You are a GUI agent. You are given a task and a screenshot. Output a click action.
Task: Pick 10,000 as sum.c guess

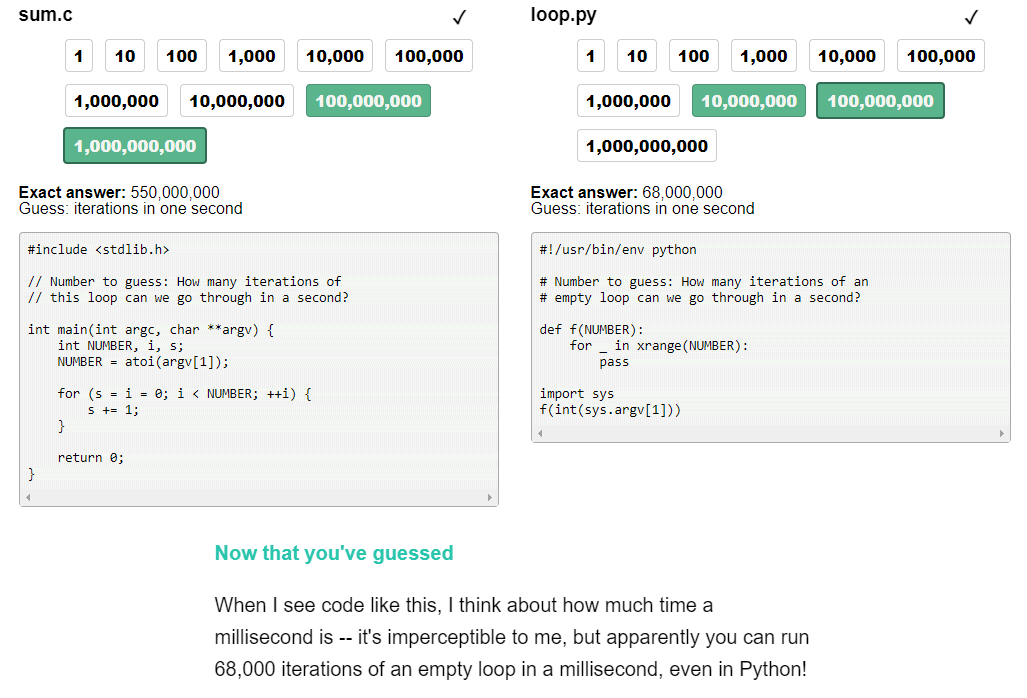coord(335,56)
